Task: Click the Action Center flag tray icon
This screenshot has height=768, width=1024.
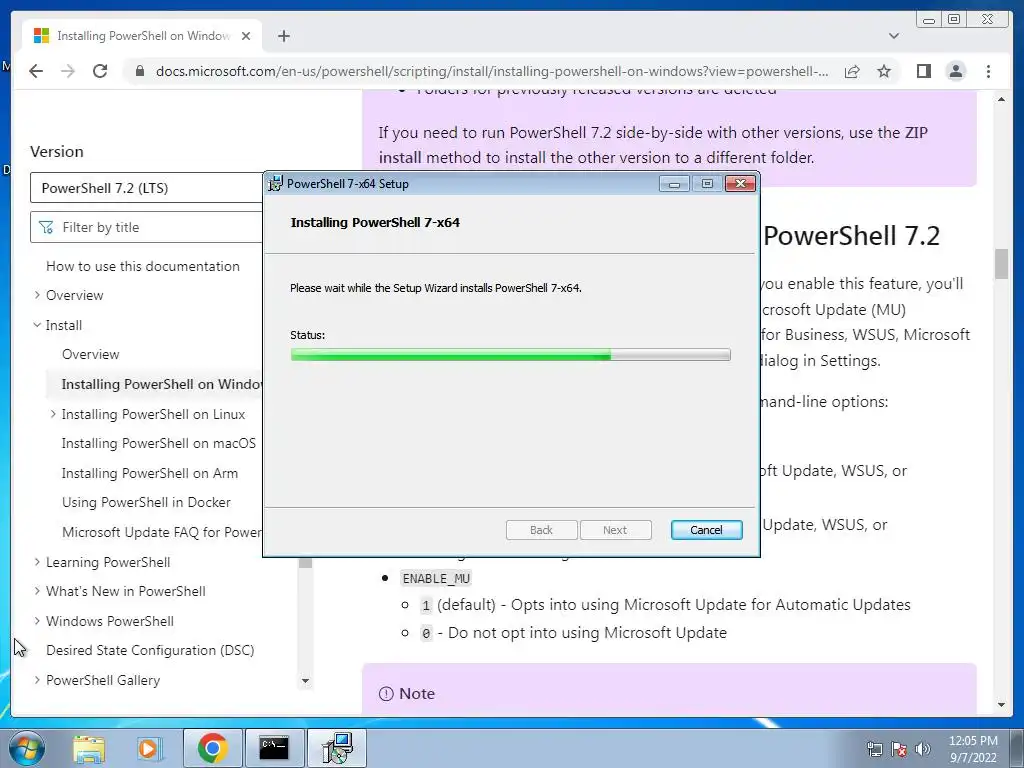Action: pos(899,749)
